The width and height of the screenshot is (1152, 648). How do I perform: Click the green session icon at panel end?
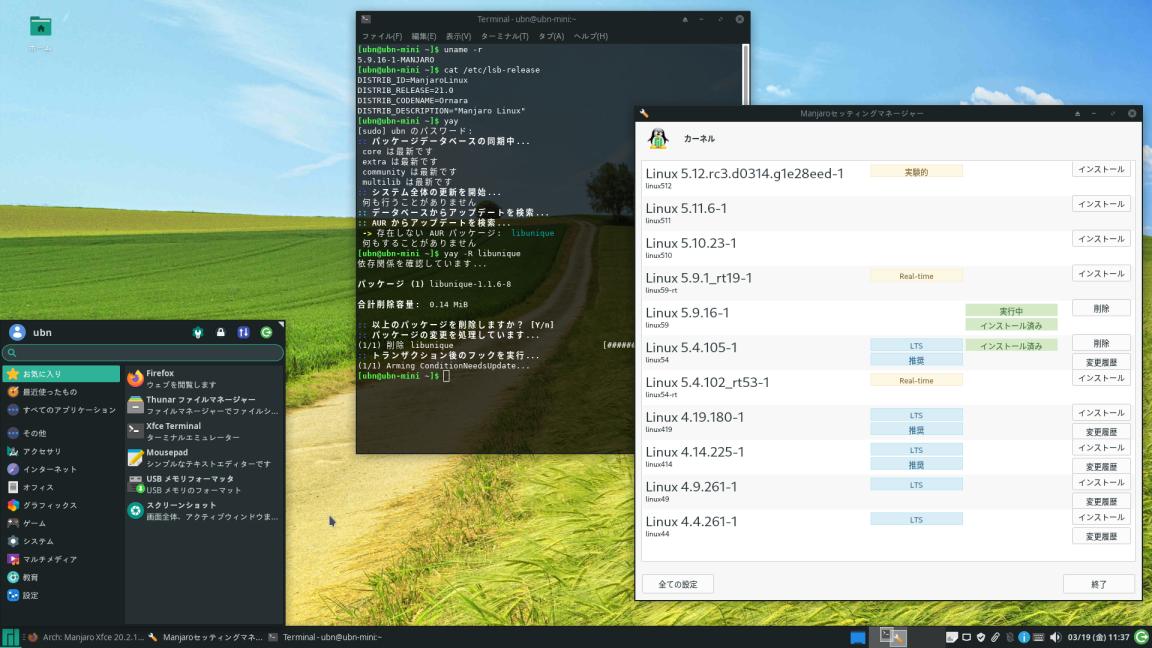[x=1142, y=637]
